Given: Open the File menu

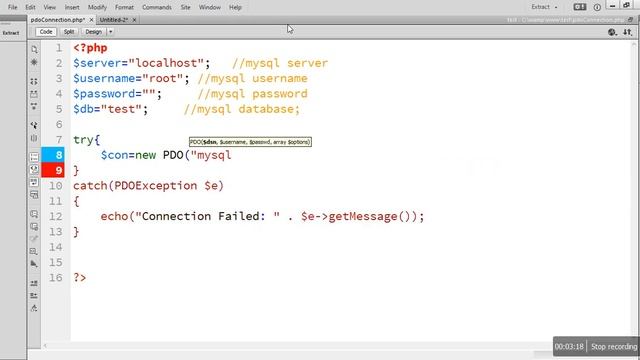Looking at the screenshot, I should pyautogui.click(x=13, y=7).
